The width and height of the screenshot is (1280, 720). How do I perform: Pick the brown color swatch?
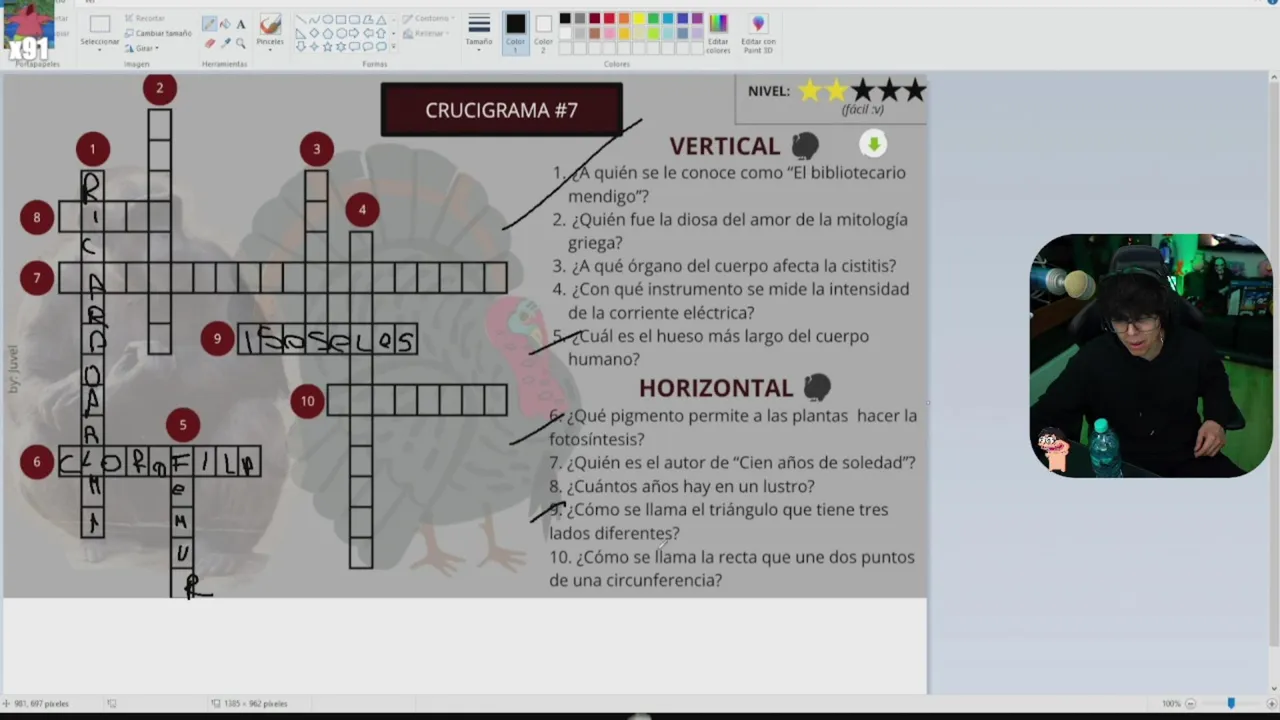[595, 33]
